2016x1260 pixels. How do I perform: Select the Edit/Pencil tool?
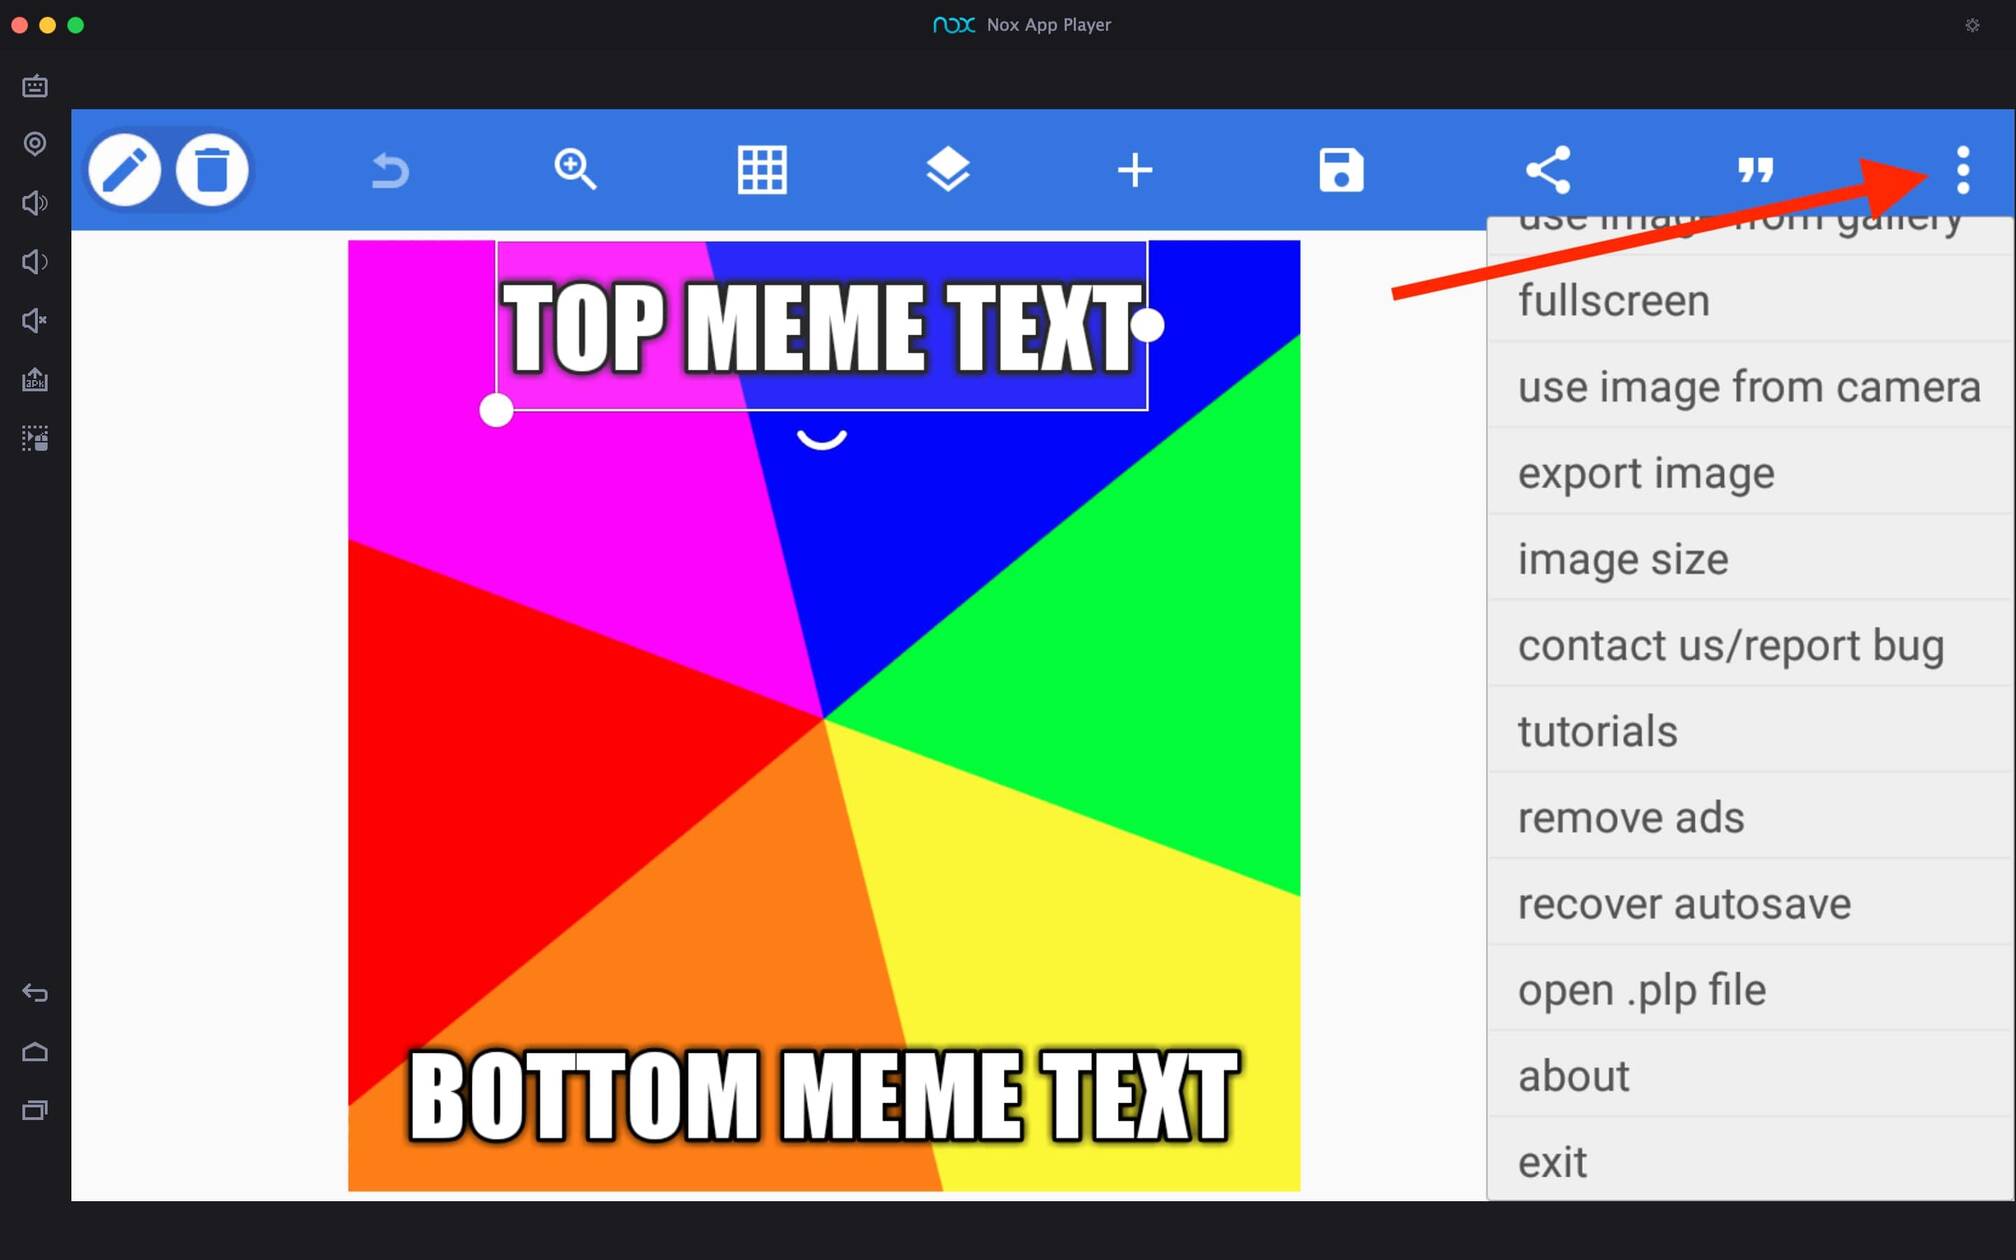point(126,170)
